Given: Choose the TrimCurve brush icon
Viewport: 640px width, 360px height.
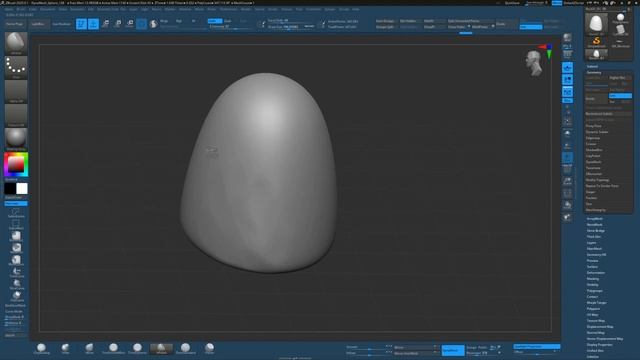Looking at the screenshot, I should coord(16,272).
